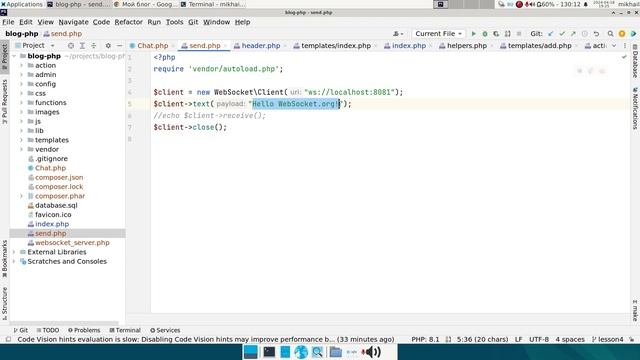The image size is (640, 360).
Task: Open editor tabs three-dot options menu
Action: tap(624, 46)
